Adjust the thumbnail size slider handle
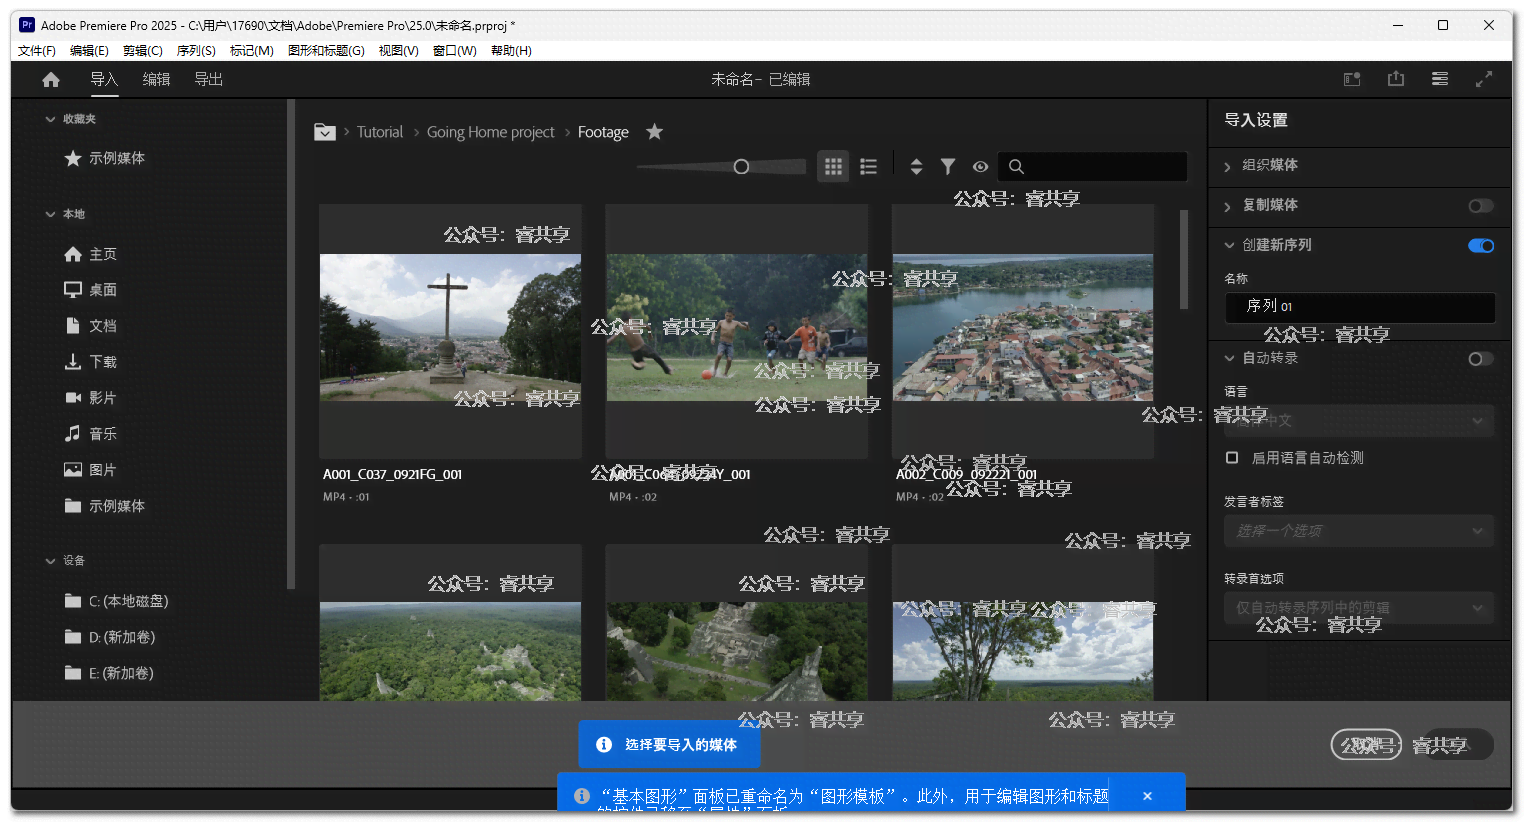The width and height of the screenshot is (1524, 822). point(741,167)
